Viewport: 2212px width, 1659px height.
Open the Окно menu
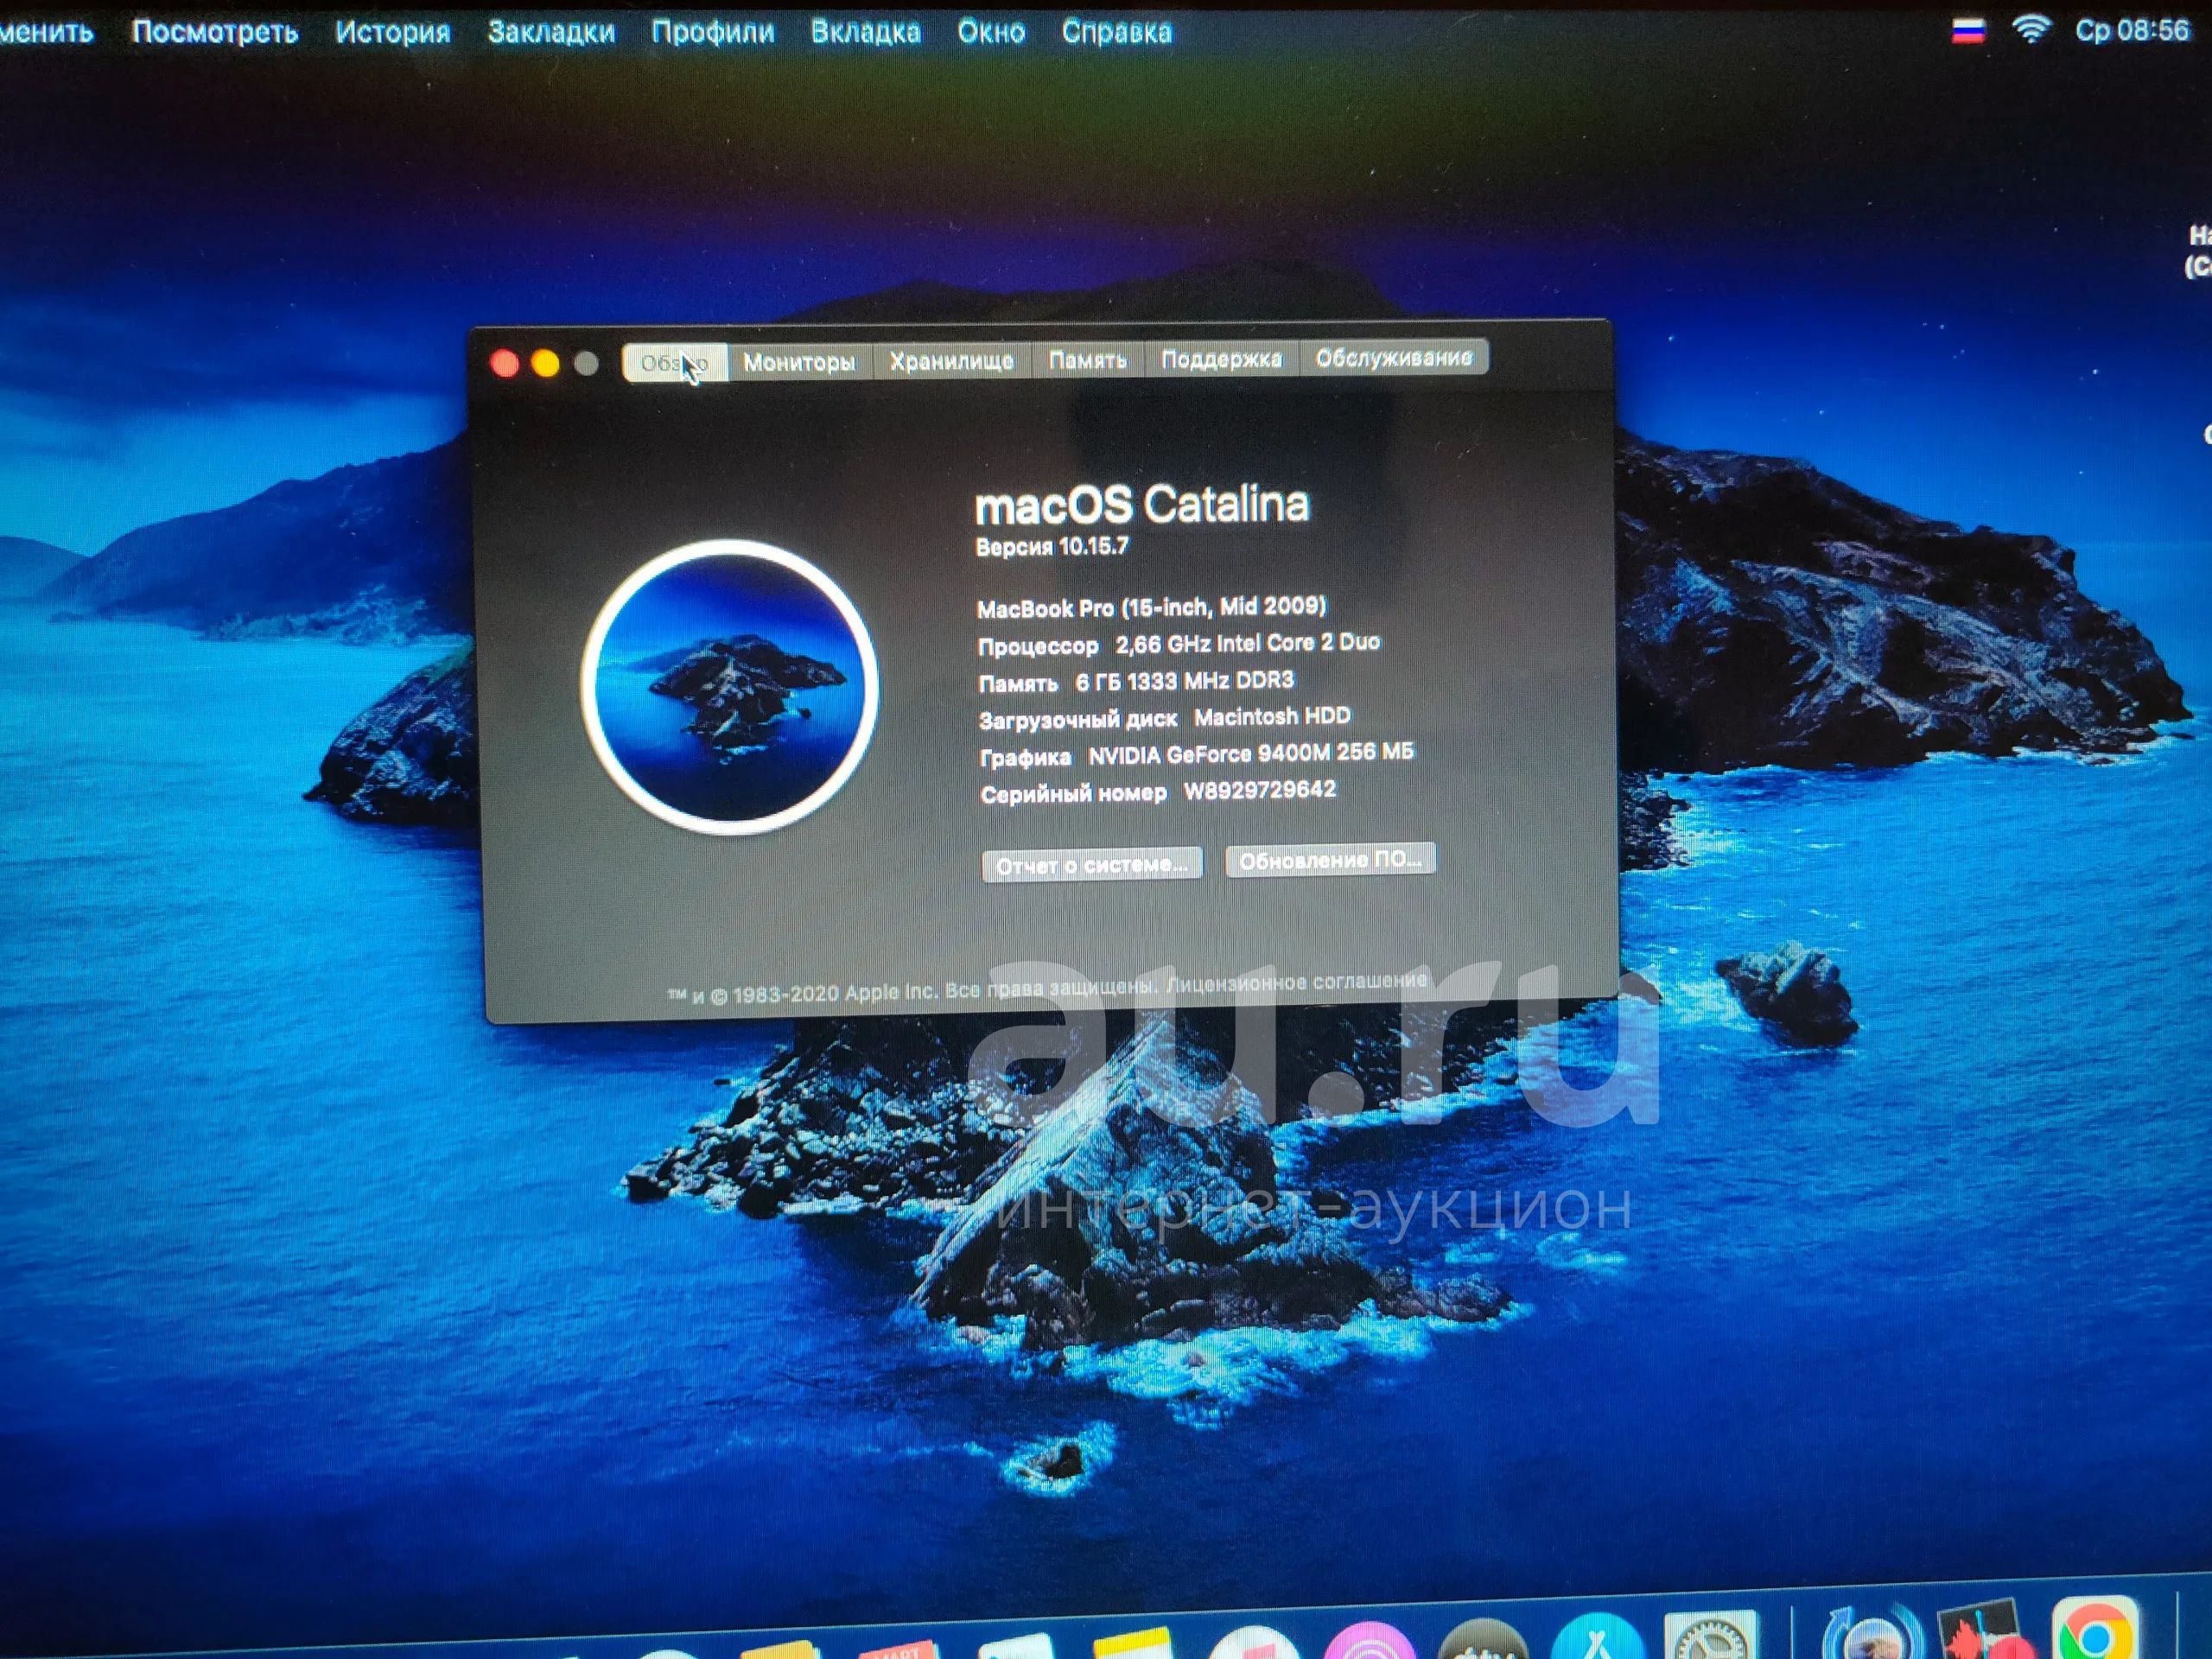pyautogui.click(x=991, y=32)
